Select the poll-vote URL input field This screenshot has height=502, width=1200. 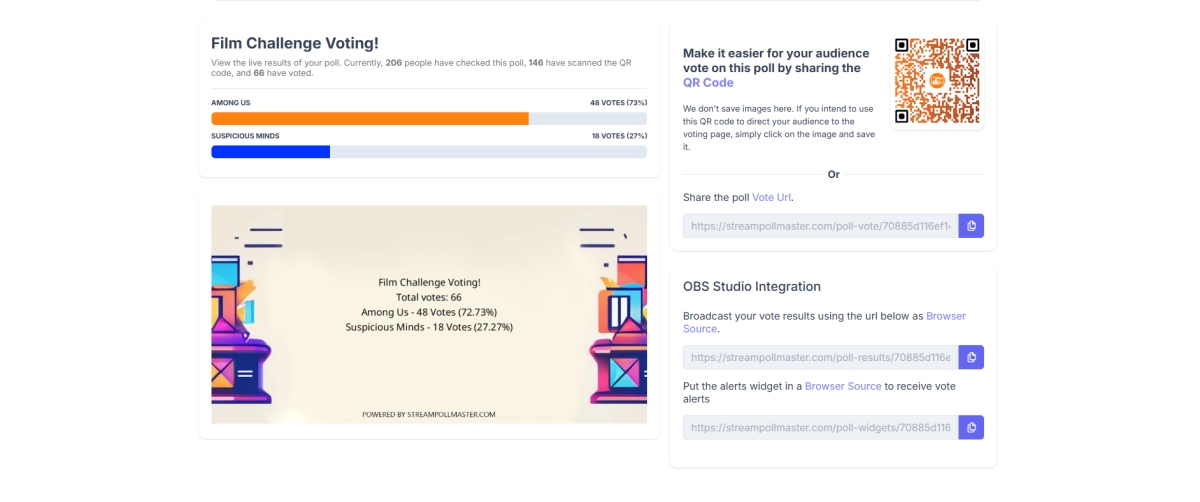820,226
